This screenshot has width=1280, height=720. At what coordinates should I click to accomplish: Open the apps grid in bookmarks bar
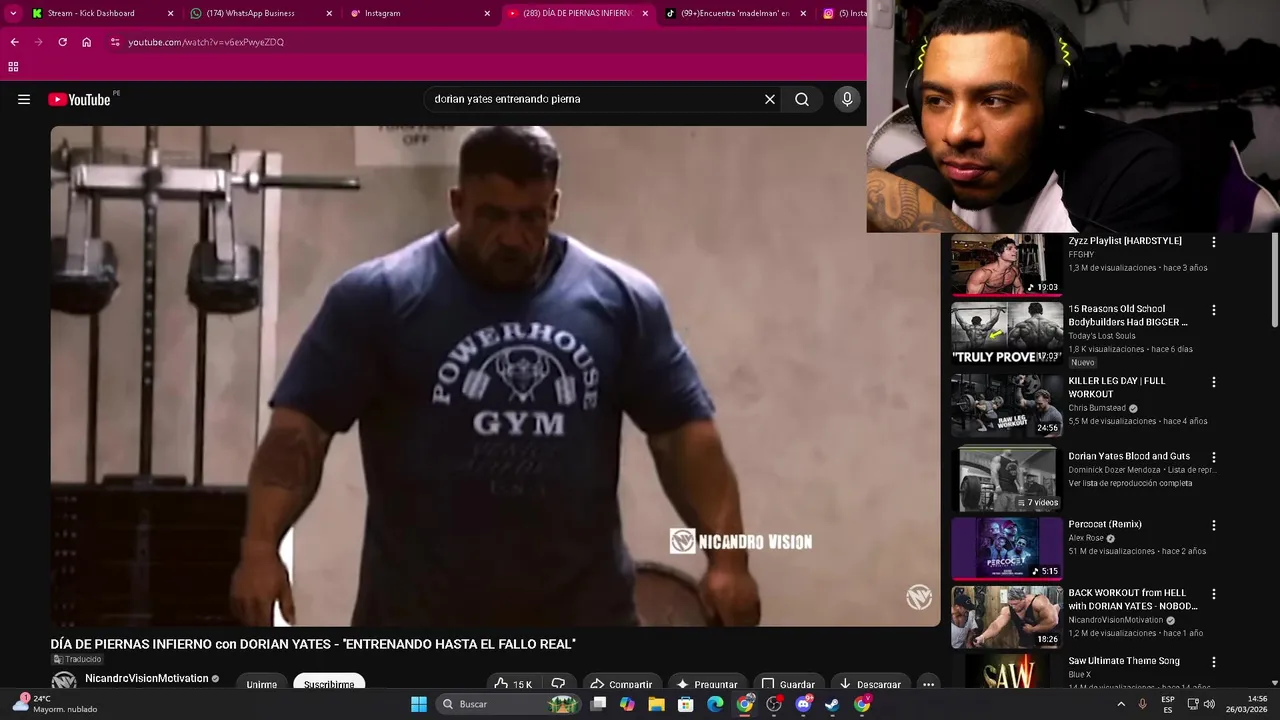[13, 67]
